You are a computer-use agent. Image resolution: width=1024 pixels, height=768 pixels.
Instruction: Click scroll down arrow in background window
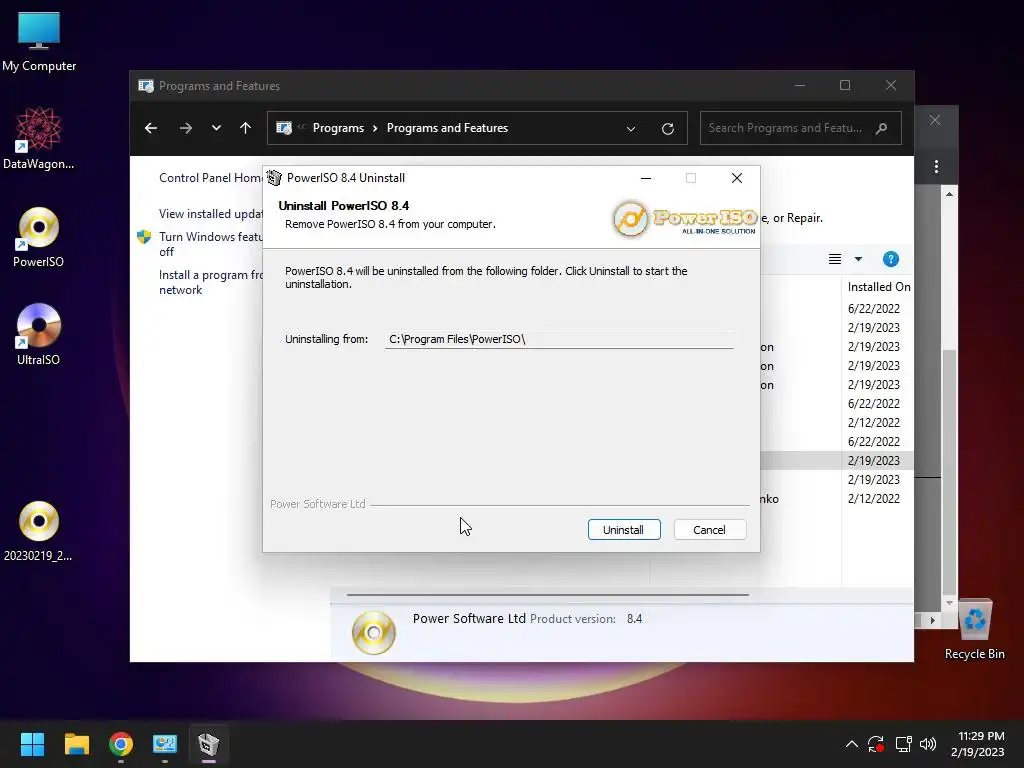click(950, 603)
